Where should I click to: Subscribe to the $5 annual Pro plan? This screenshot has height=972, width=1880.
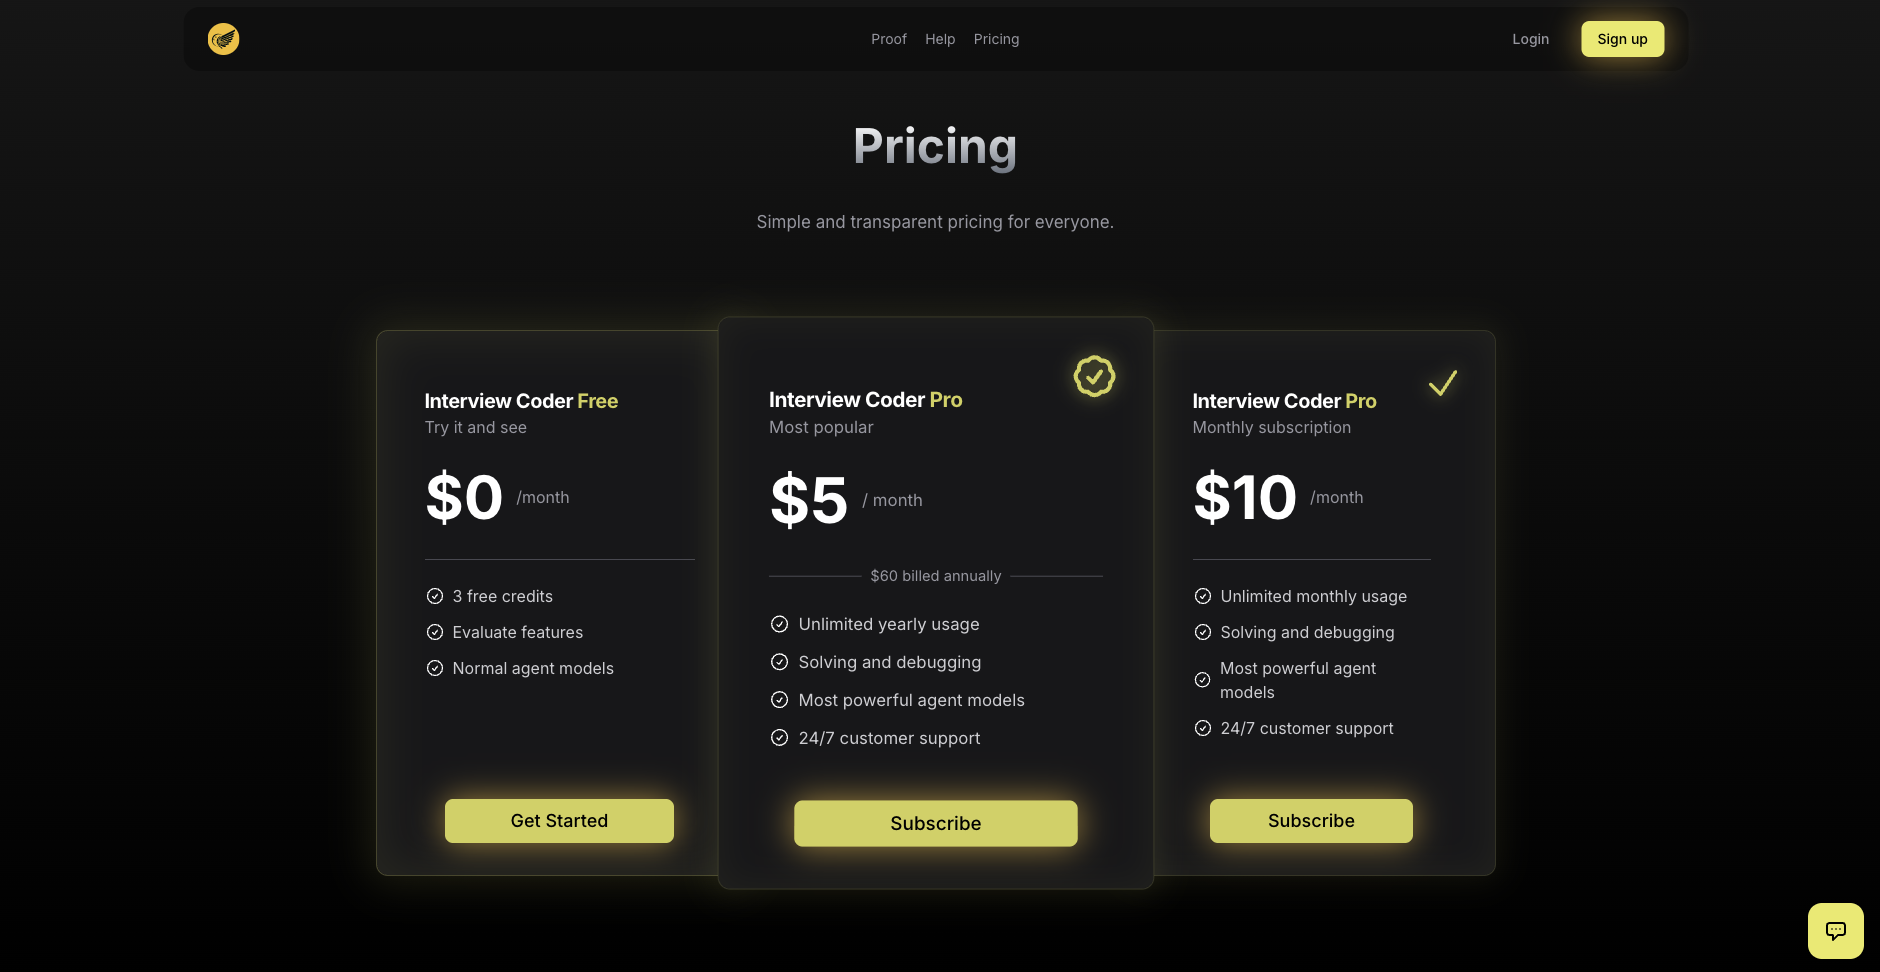point(935,823)
